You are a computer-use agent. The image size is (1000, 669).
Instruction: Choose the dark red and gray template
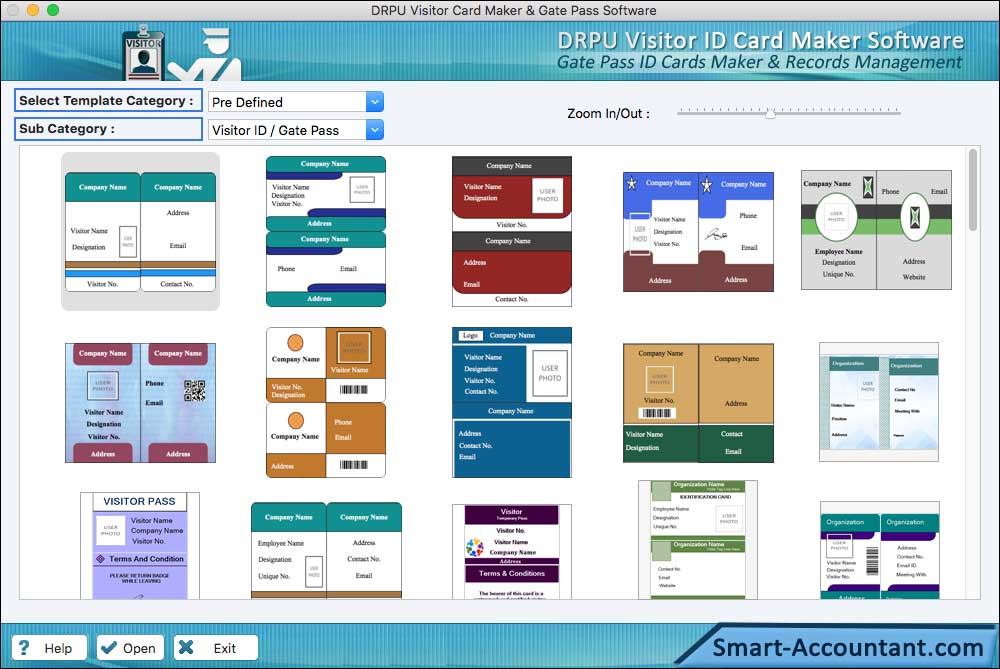tap(511, 232)
